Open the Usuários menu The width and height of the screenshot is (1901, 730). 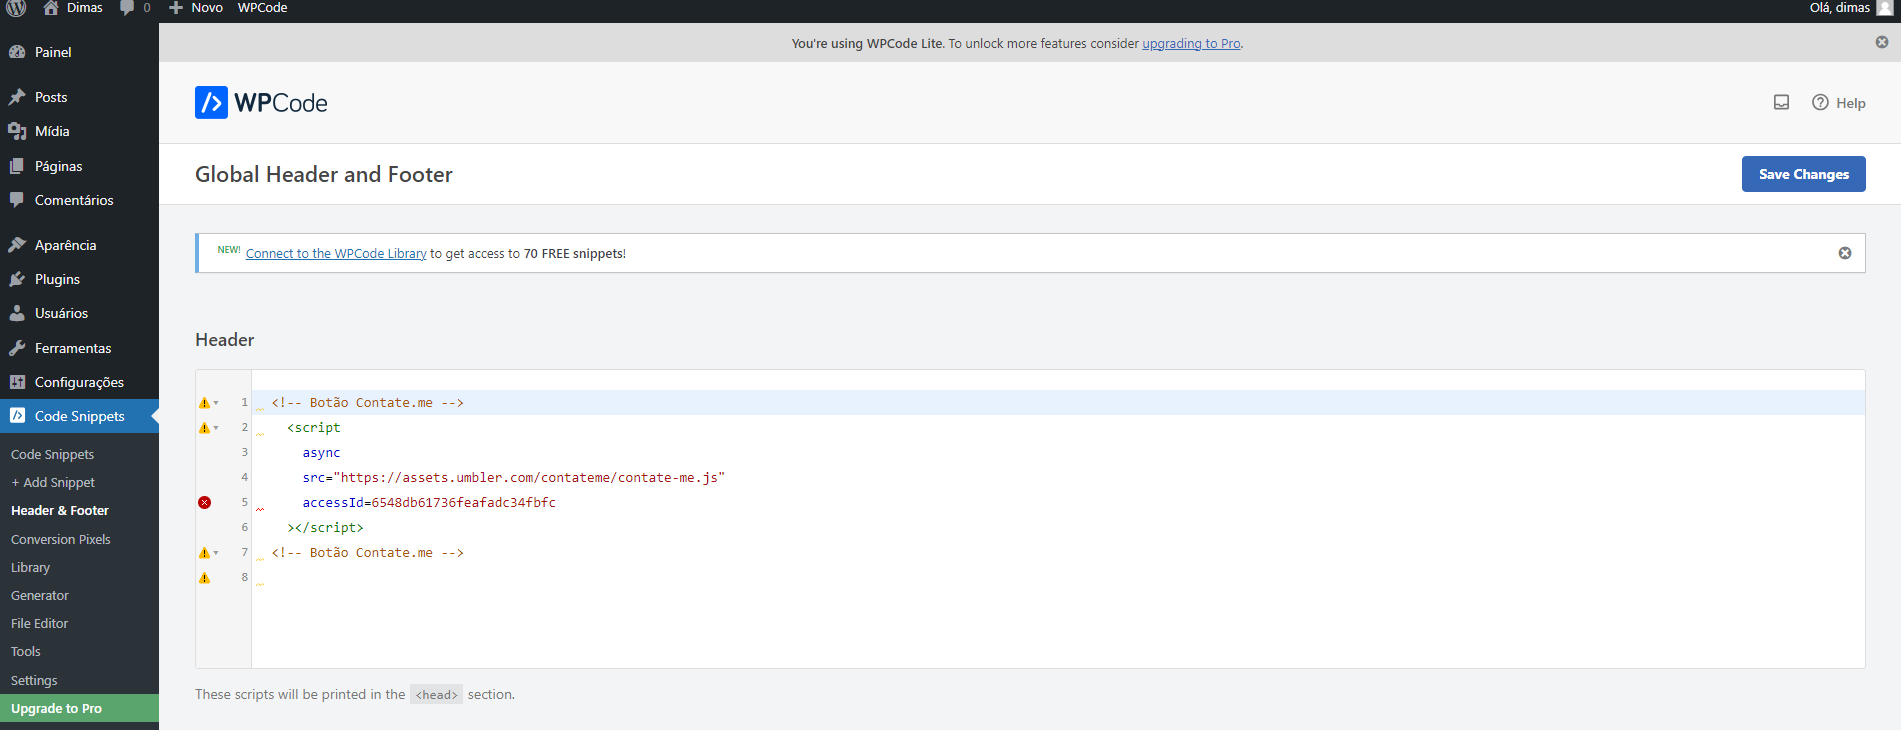[79, 313]
